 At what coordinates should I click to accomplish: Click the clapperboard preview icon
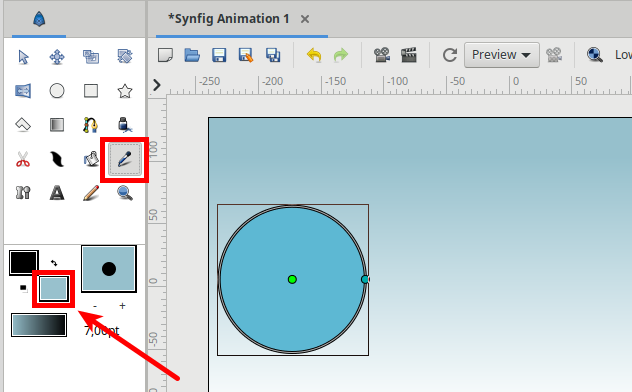[409, 55]
